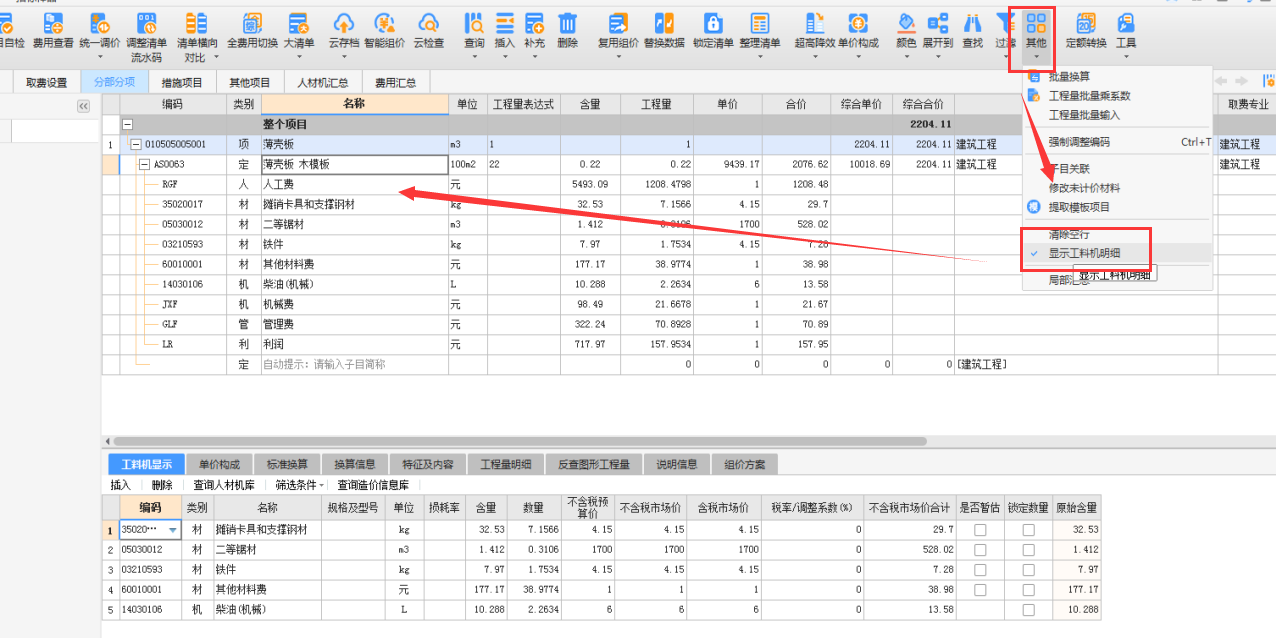Click the 插入 insert icon
The width and height of the screenshot is (1276, 638).
click(x=505, y=22)
